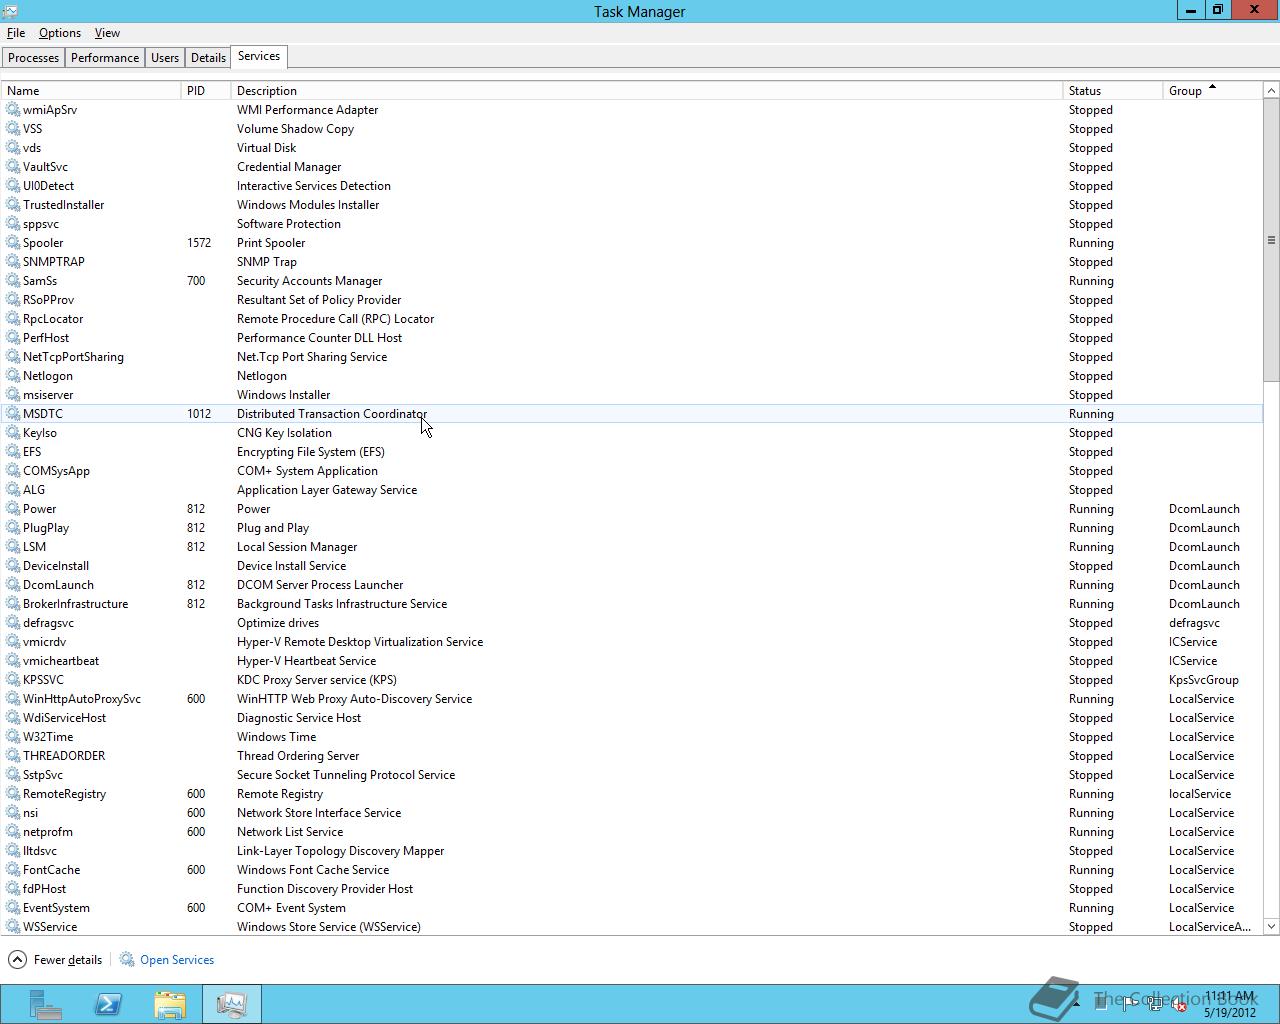This screenshot has width=1280, height=1024.
Task: Click the Task Manager taskbar icon
Action: coord(232,1004)
